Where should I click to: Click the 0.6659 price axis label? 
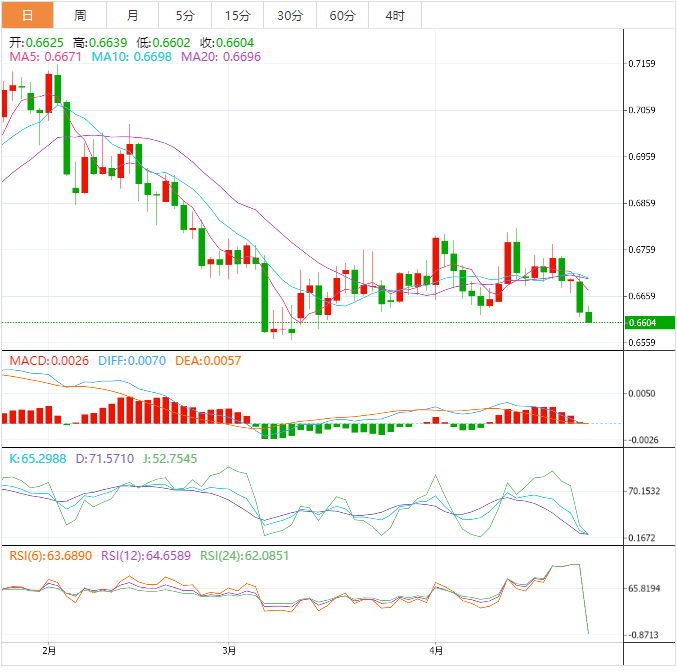pyautogui.click(x=642, y=296)
